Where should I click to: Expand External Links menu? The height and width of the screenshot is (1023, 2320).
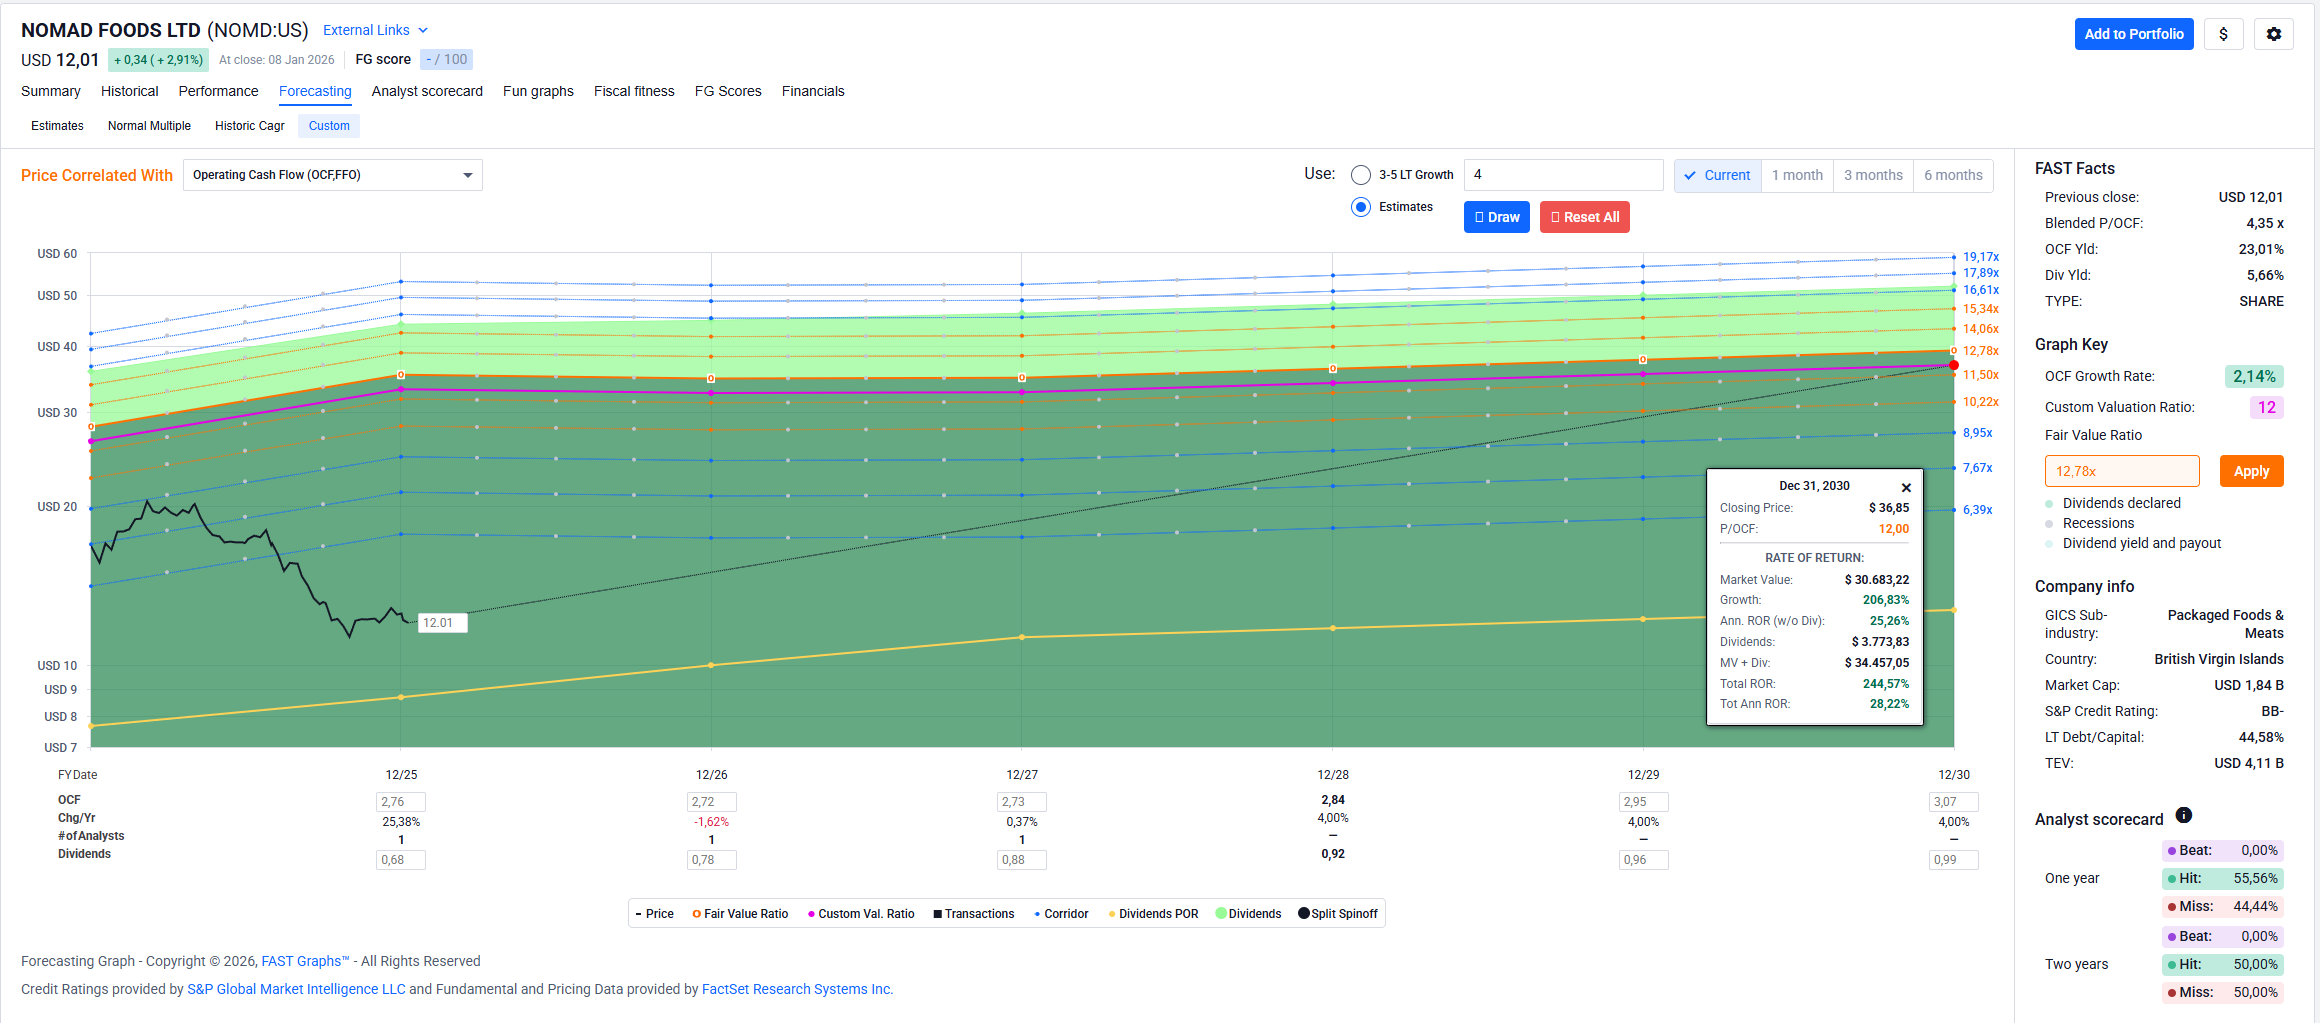[375, 30]
